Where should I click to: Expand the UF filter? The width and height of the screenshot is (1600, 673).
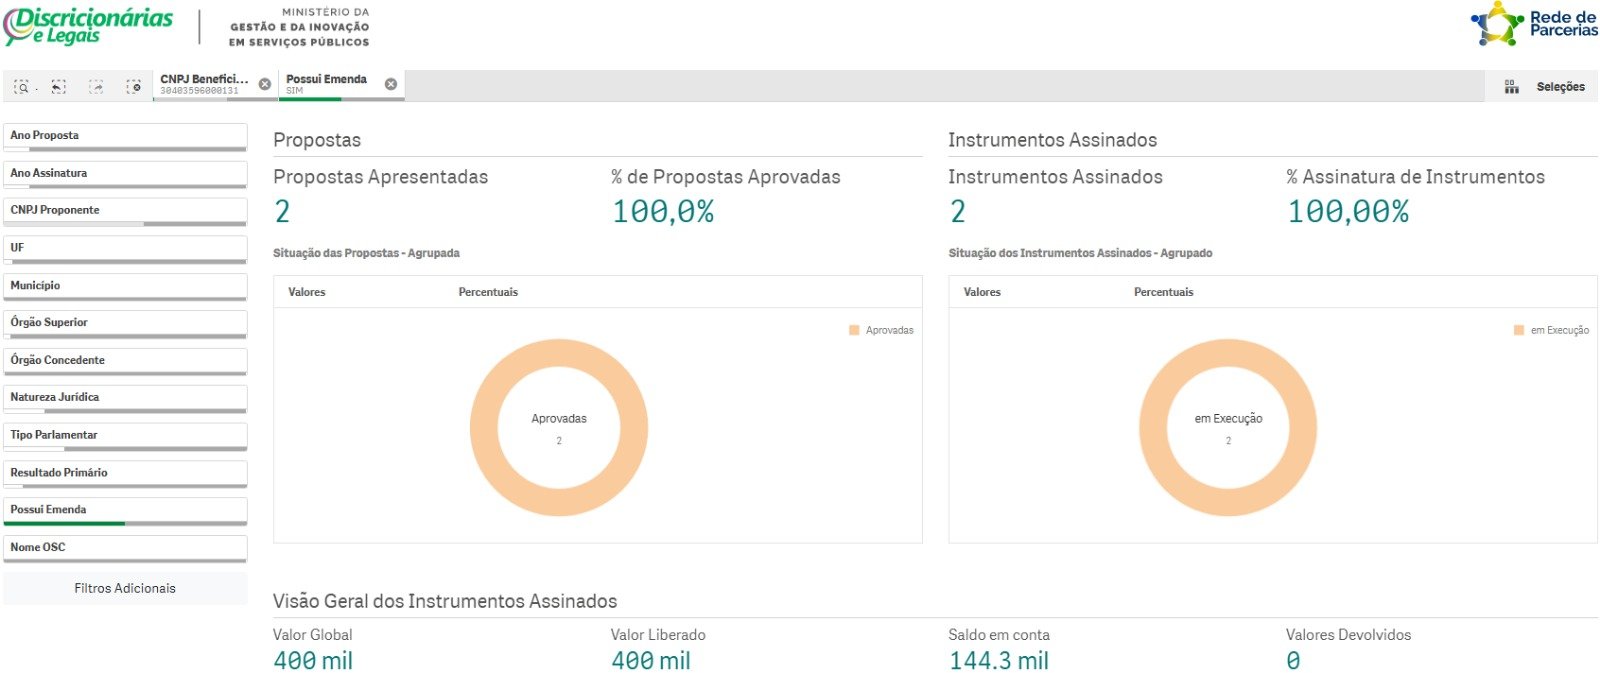[x=125, y=249]
